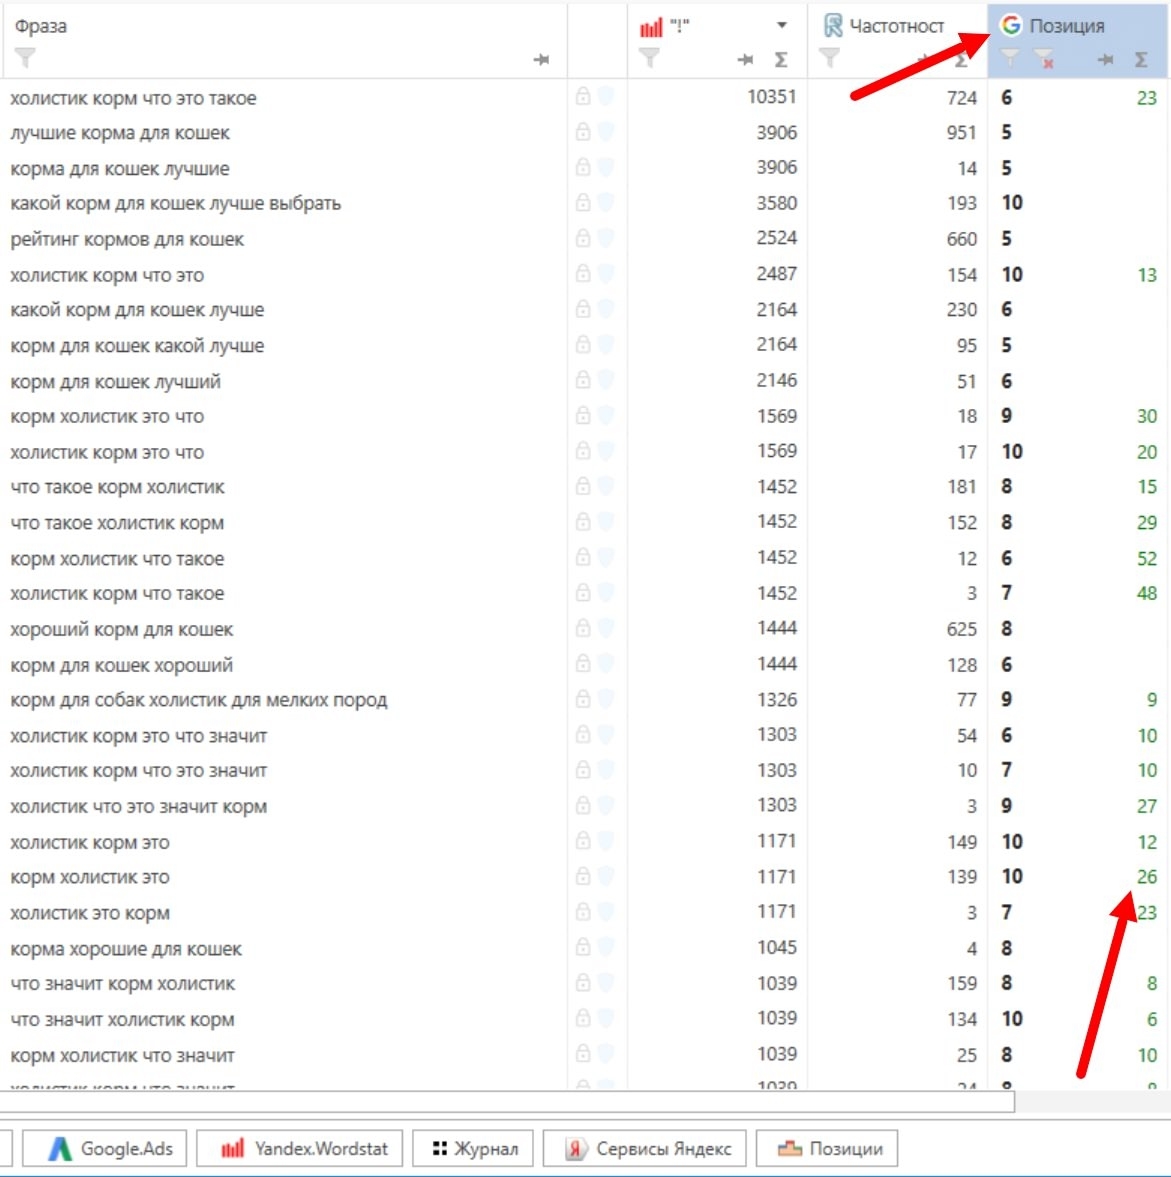
Task: Click frequency value 3580
Action: [776, 203]
